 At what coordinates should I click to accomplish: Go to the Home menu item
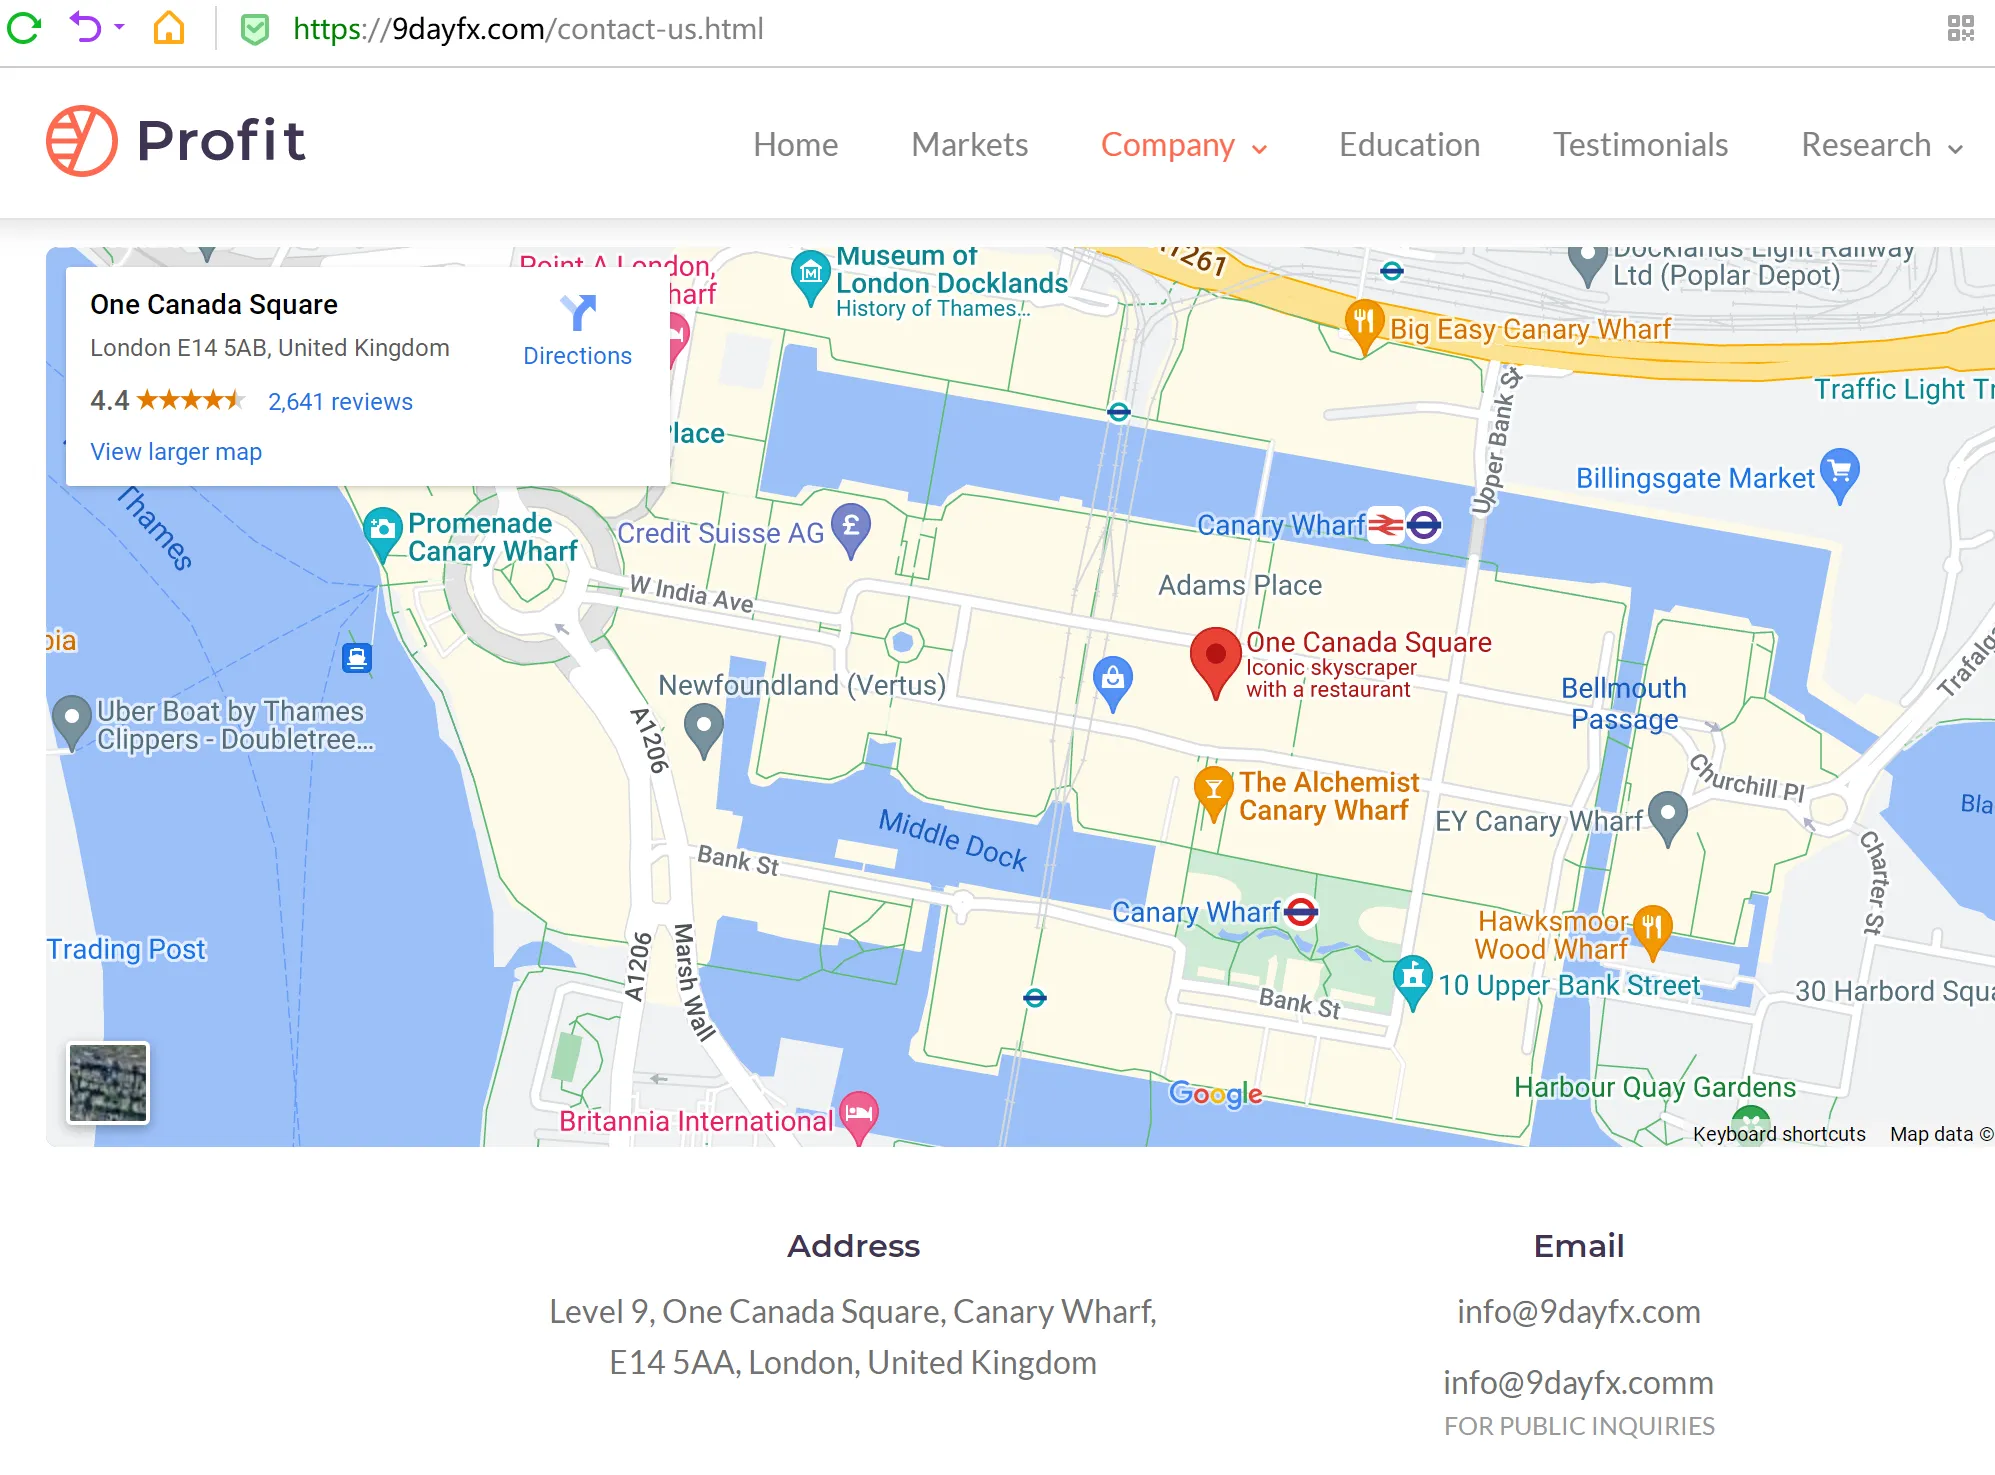[796, 145]
